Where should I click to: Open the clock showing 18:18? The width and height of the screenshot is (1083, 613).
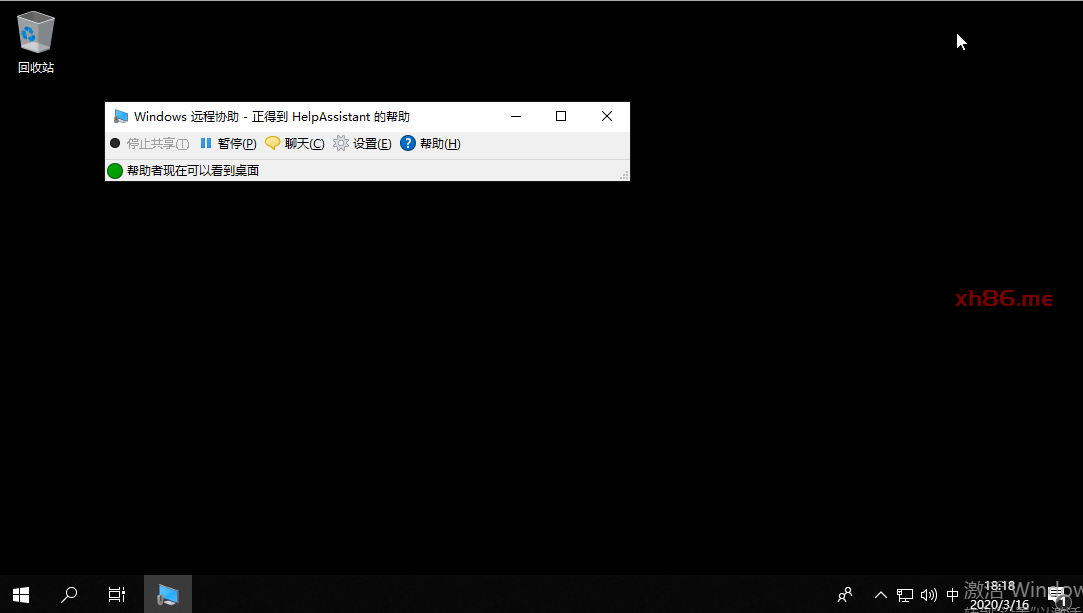999,595
